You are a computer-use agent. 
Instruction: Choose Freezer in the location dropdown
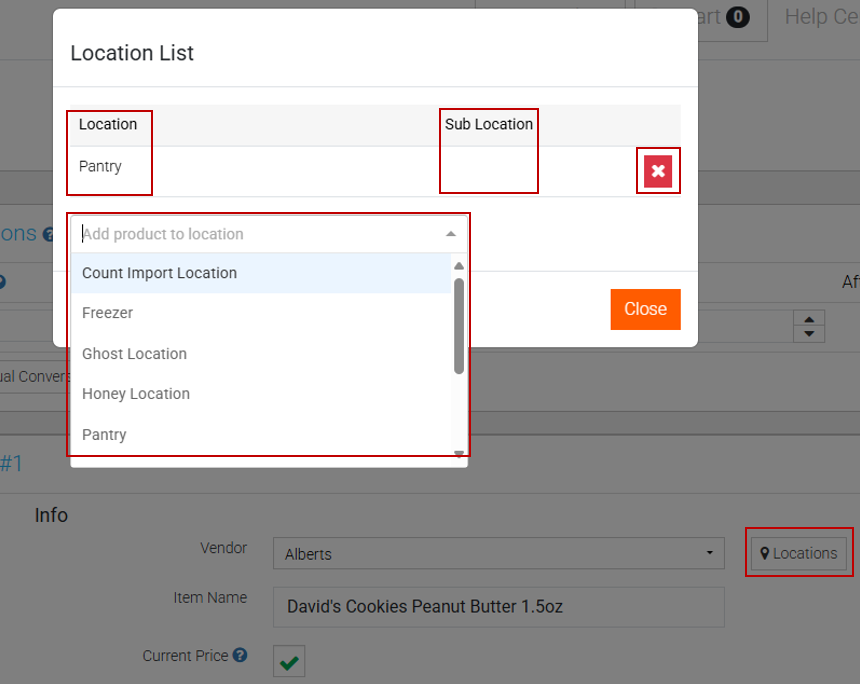tap(108, 313)
